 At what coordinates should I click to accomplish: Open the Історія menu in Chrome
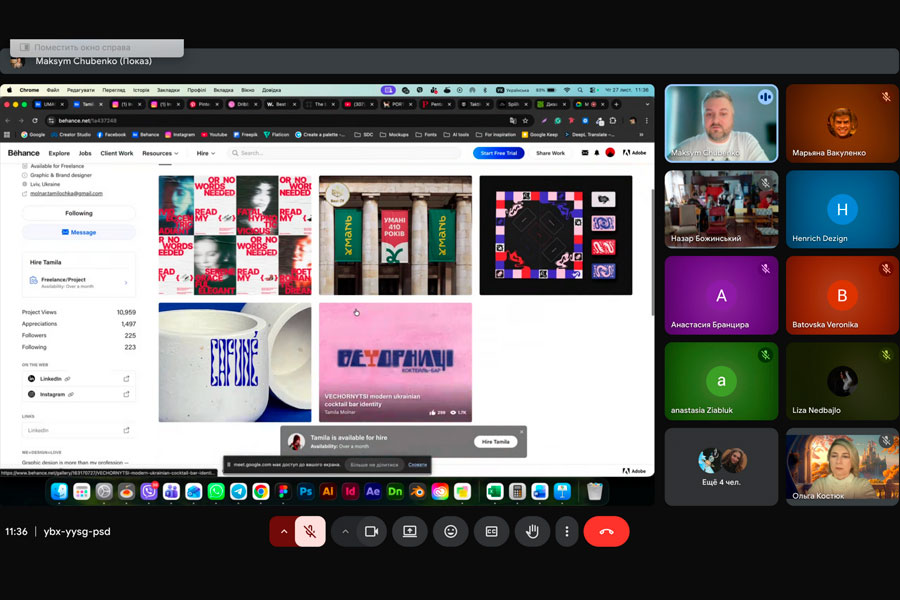pyautogui.click(x=141, y=90)
